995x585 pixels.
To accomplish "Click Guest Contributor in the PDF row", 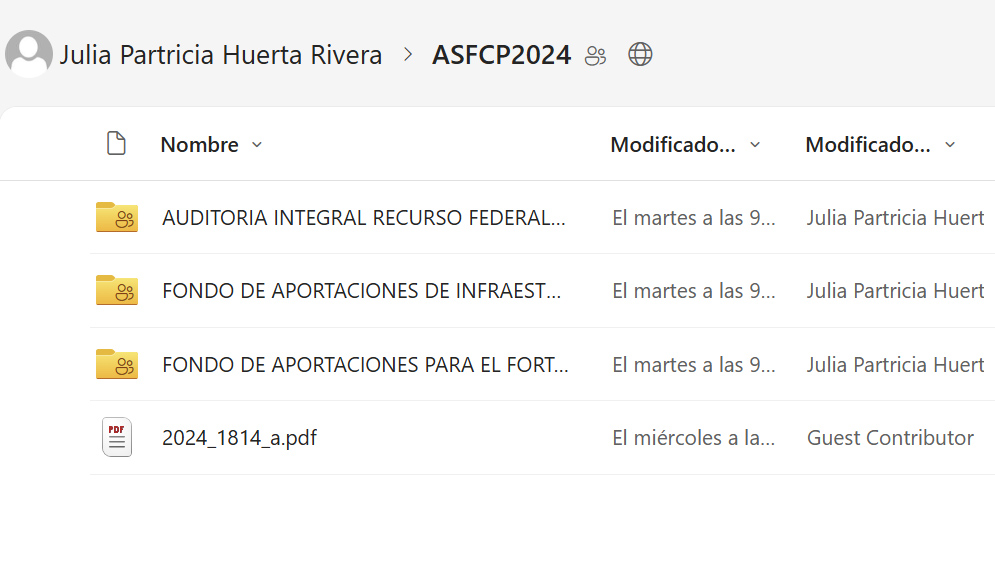I will coord(890,438).
